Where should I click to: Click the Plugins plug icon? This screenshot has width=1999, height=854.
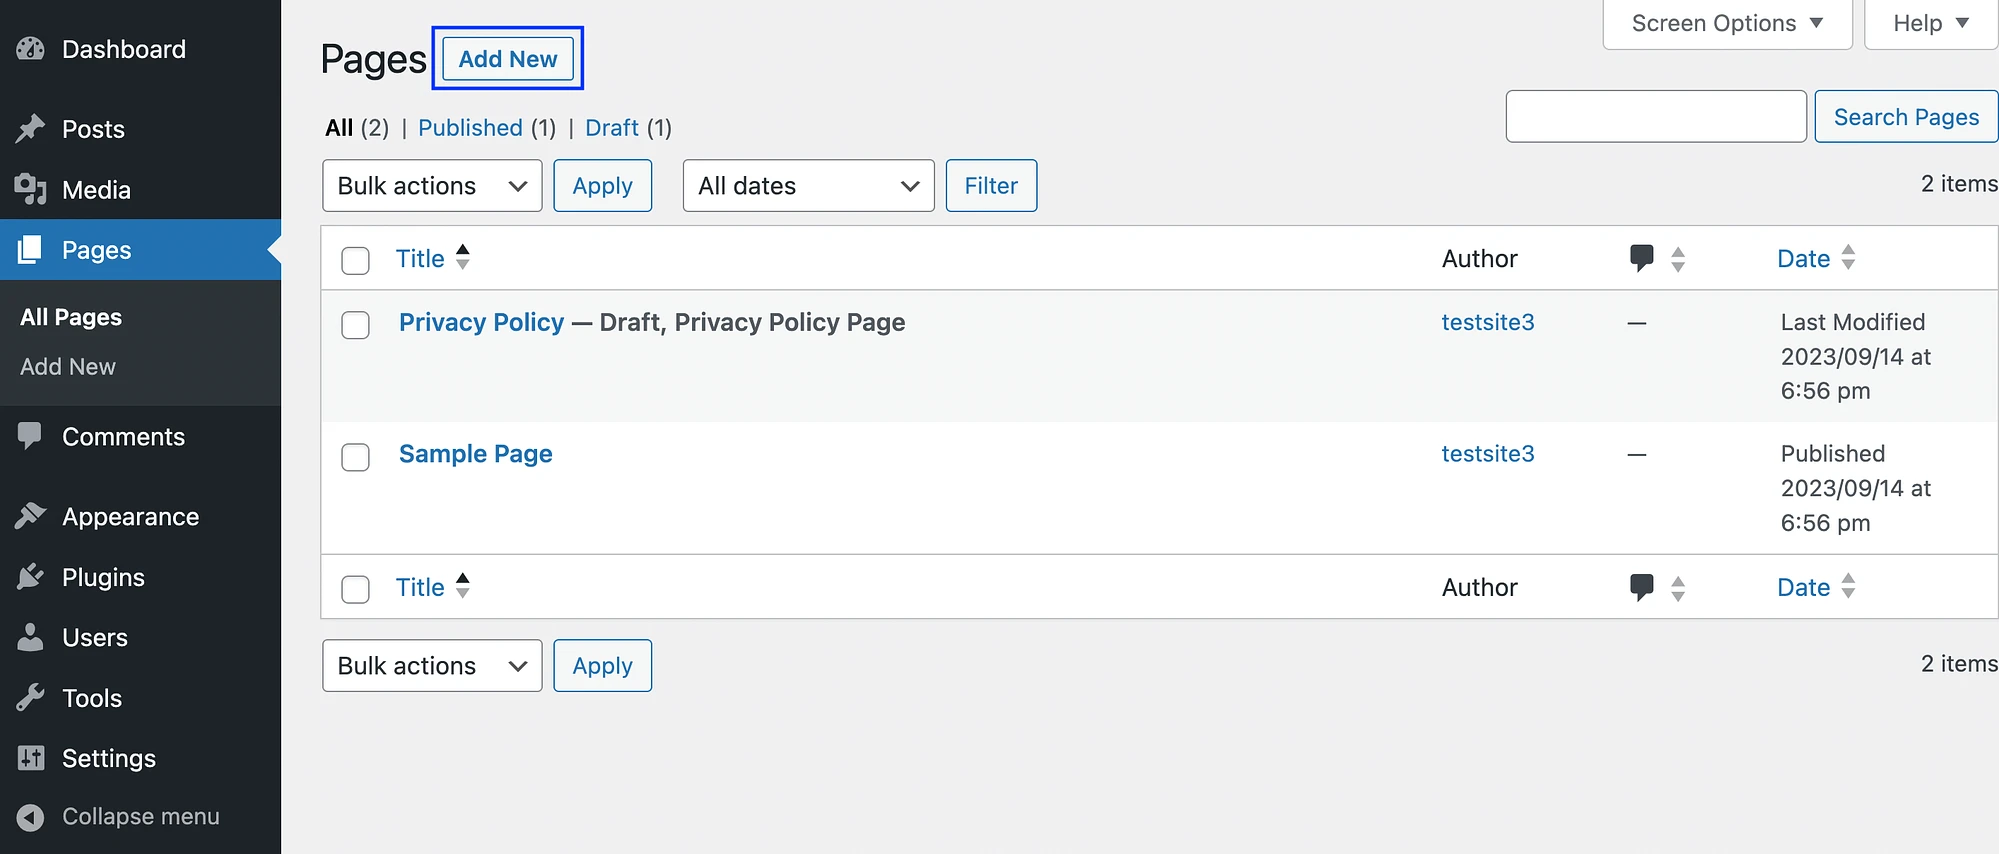31,577
